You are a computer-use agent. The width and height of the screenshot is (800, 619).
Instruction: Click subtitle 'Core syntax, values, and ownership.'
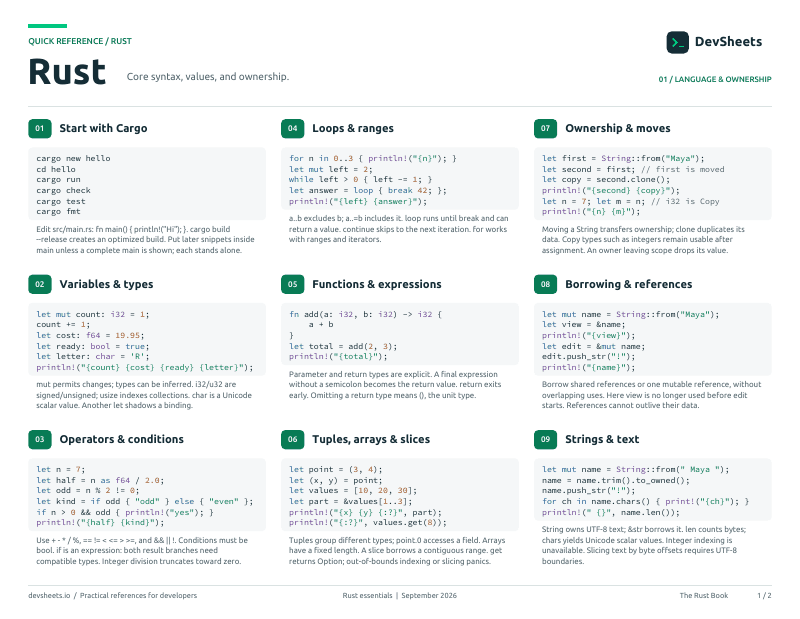click(x=208, y=77)
